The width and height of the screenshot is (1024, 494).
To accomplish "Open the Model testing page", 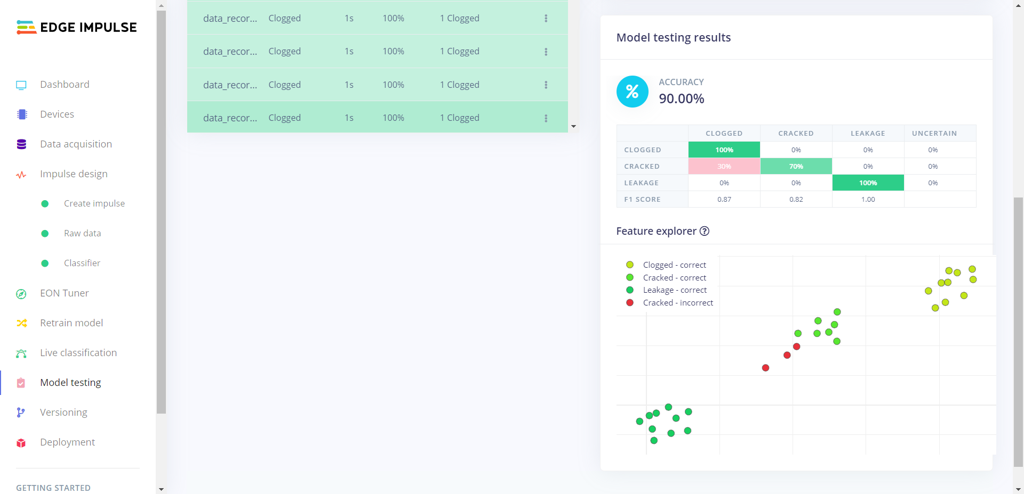I will click(x=70, y=383).
